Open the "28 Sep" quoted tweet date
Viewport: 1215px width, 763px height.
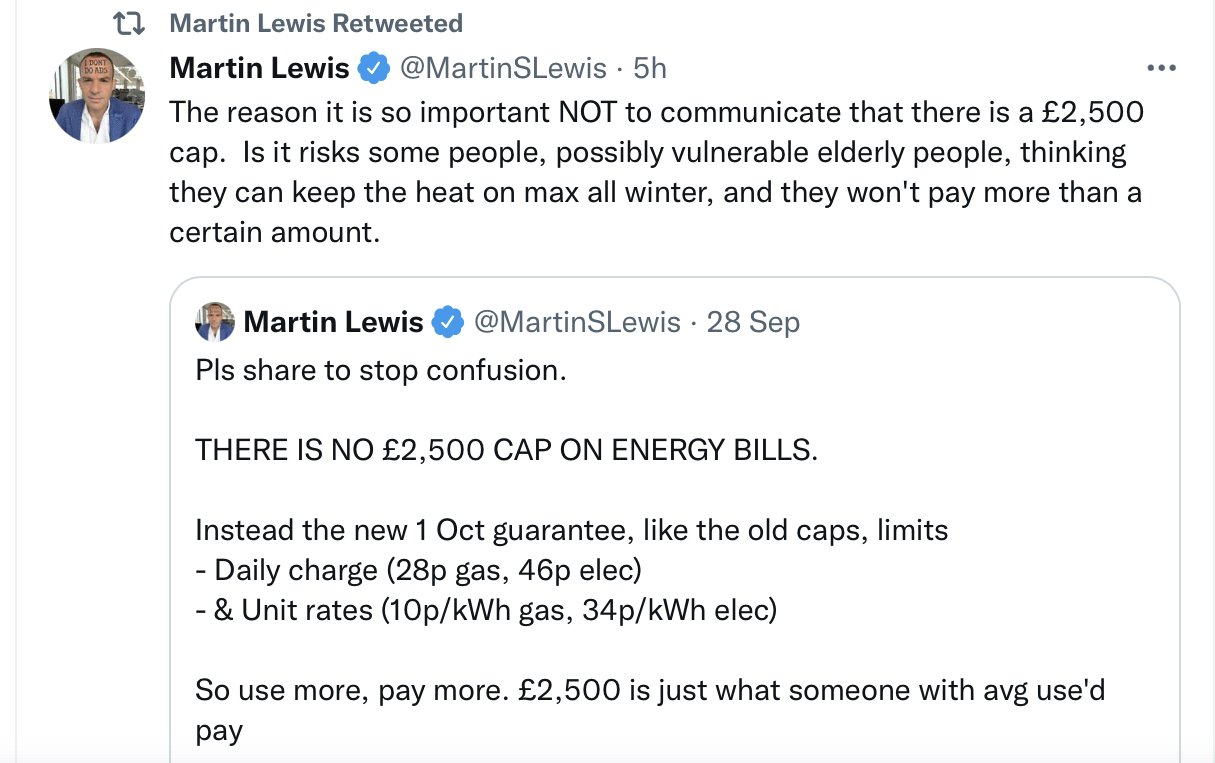pyautogui.click(x=753, y=322)
